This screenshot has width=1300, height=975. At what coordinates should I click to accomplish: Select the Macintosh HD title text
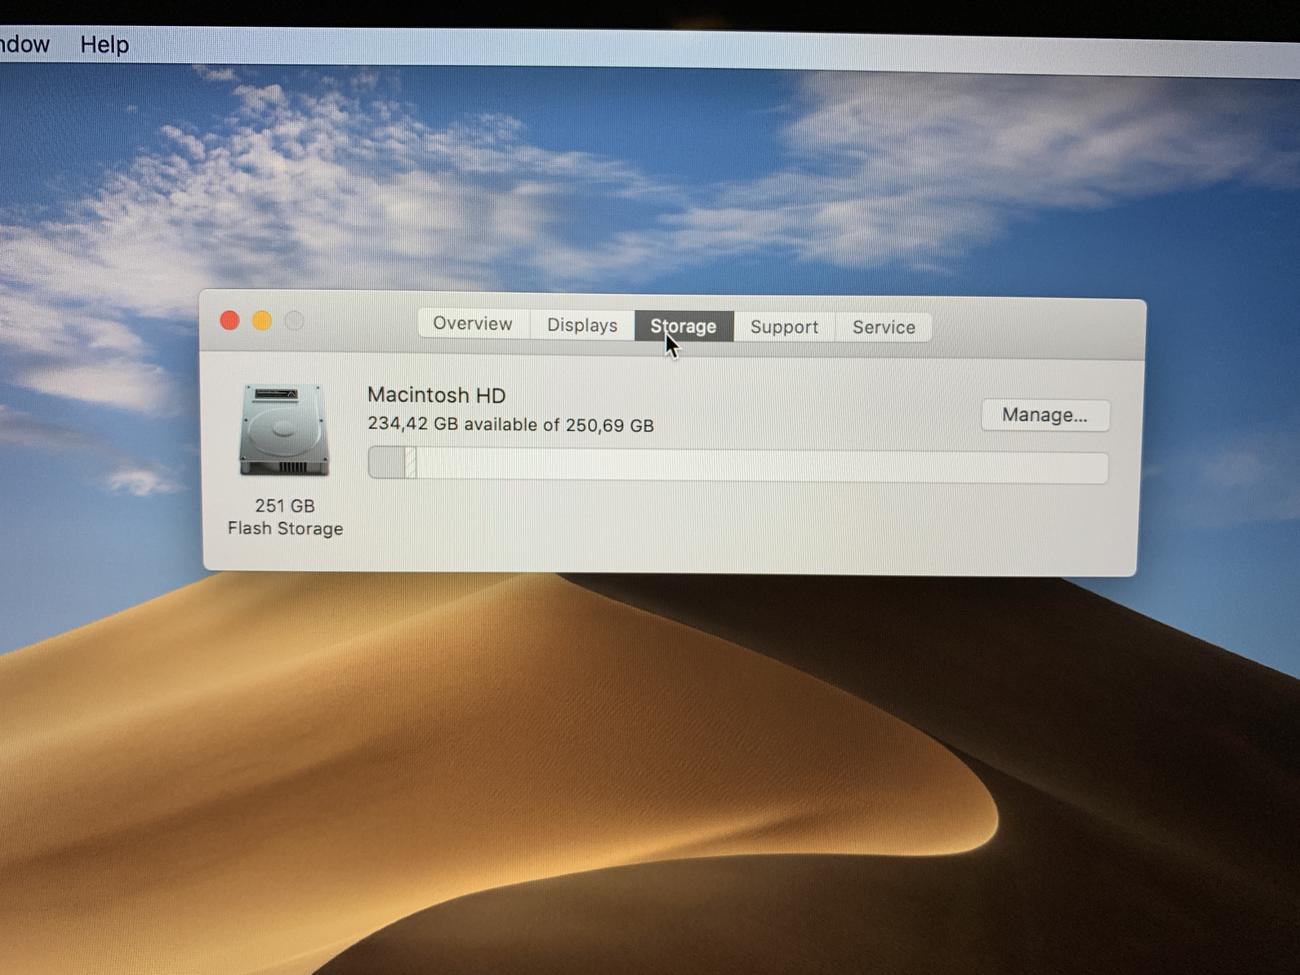[436, 395]
